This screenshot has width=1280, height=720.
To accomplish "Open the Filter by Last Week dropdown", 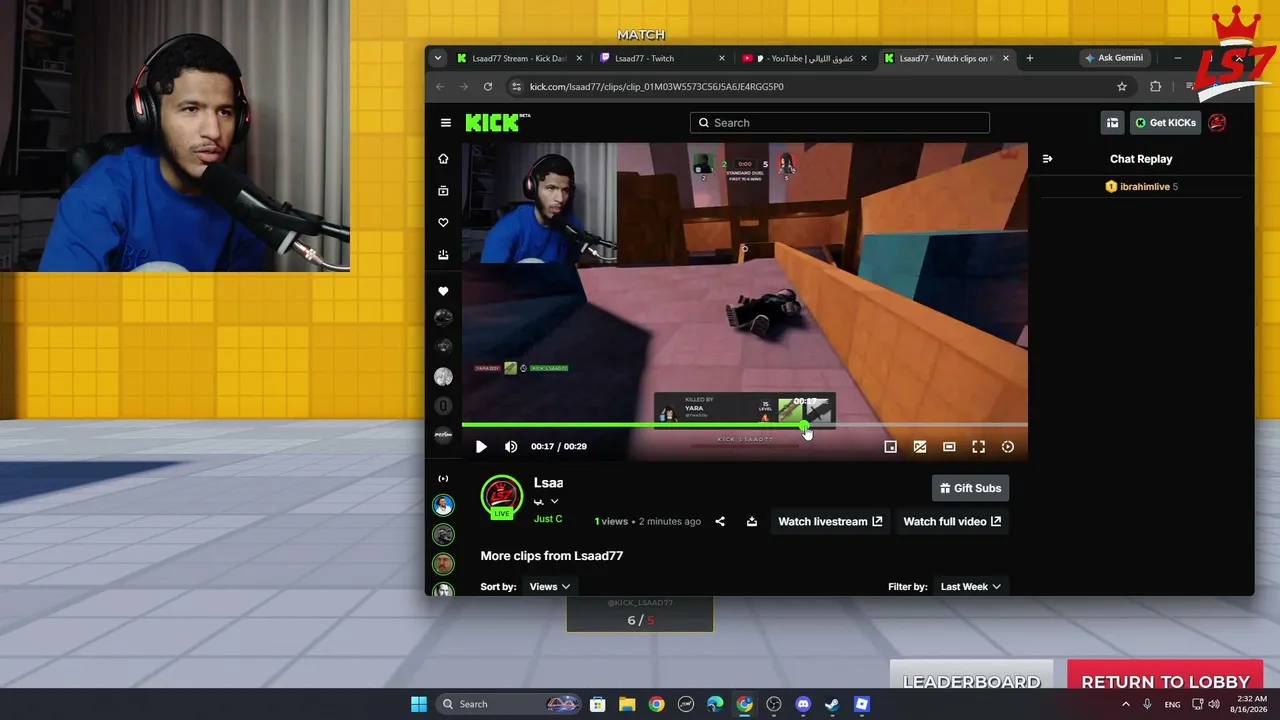I will 971,587.
